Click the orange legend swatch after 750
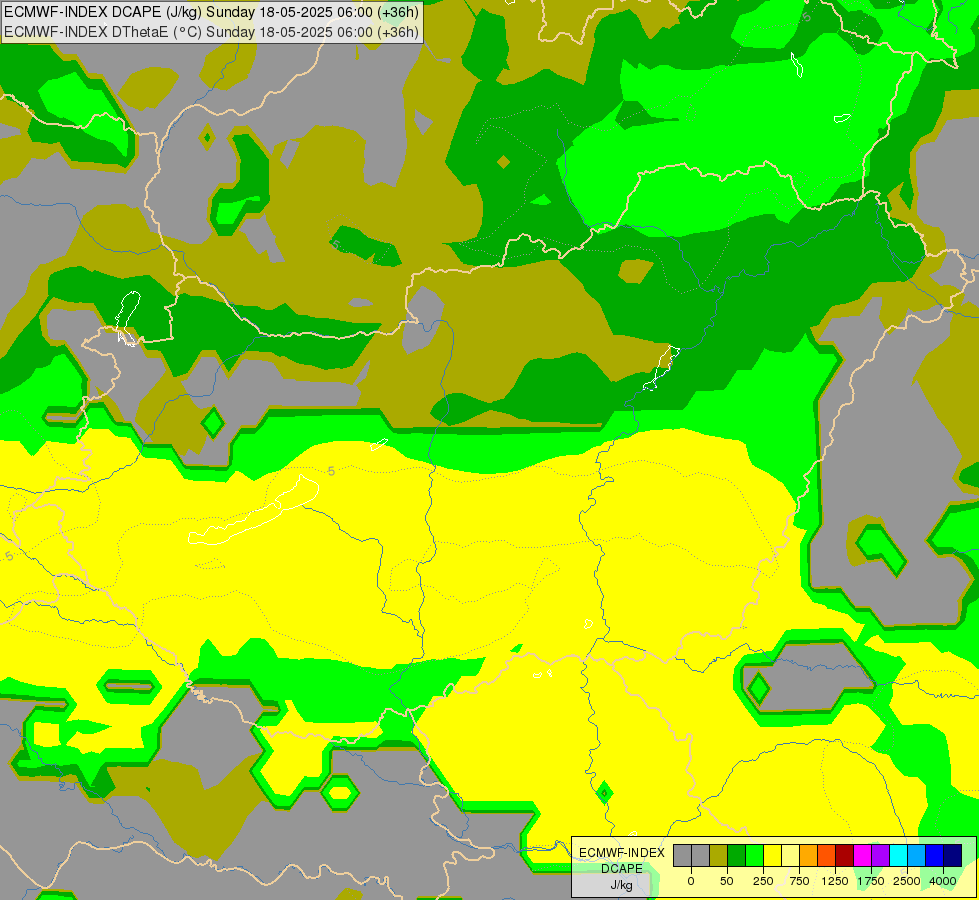The width and height of the screenshot is (979, 900). point(809,856)
